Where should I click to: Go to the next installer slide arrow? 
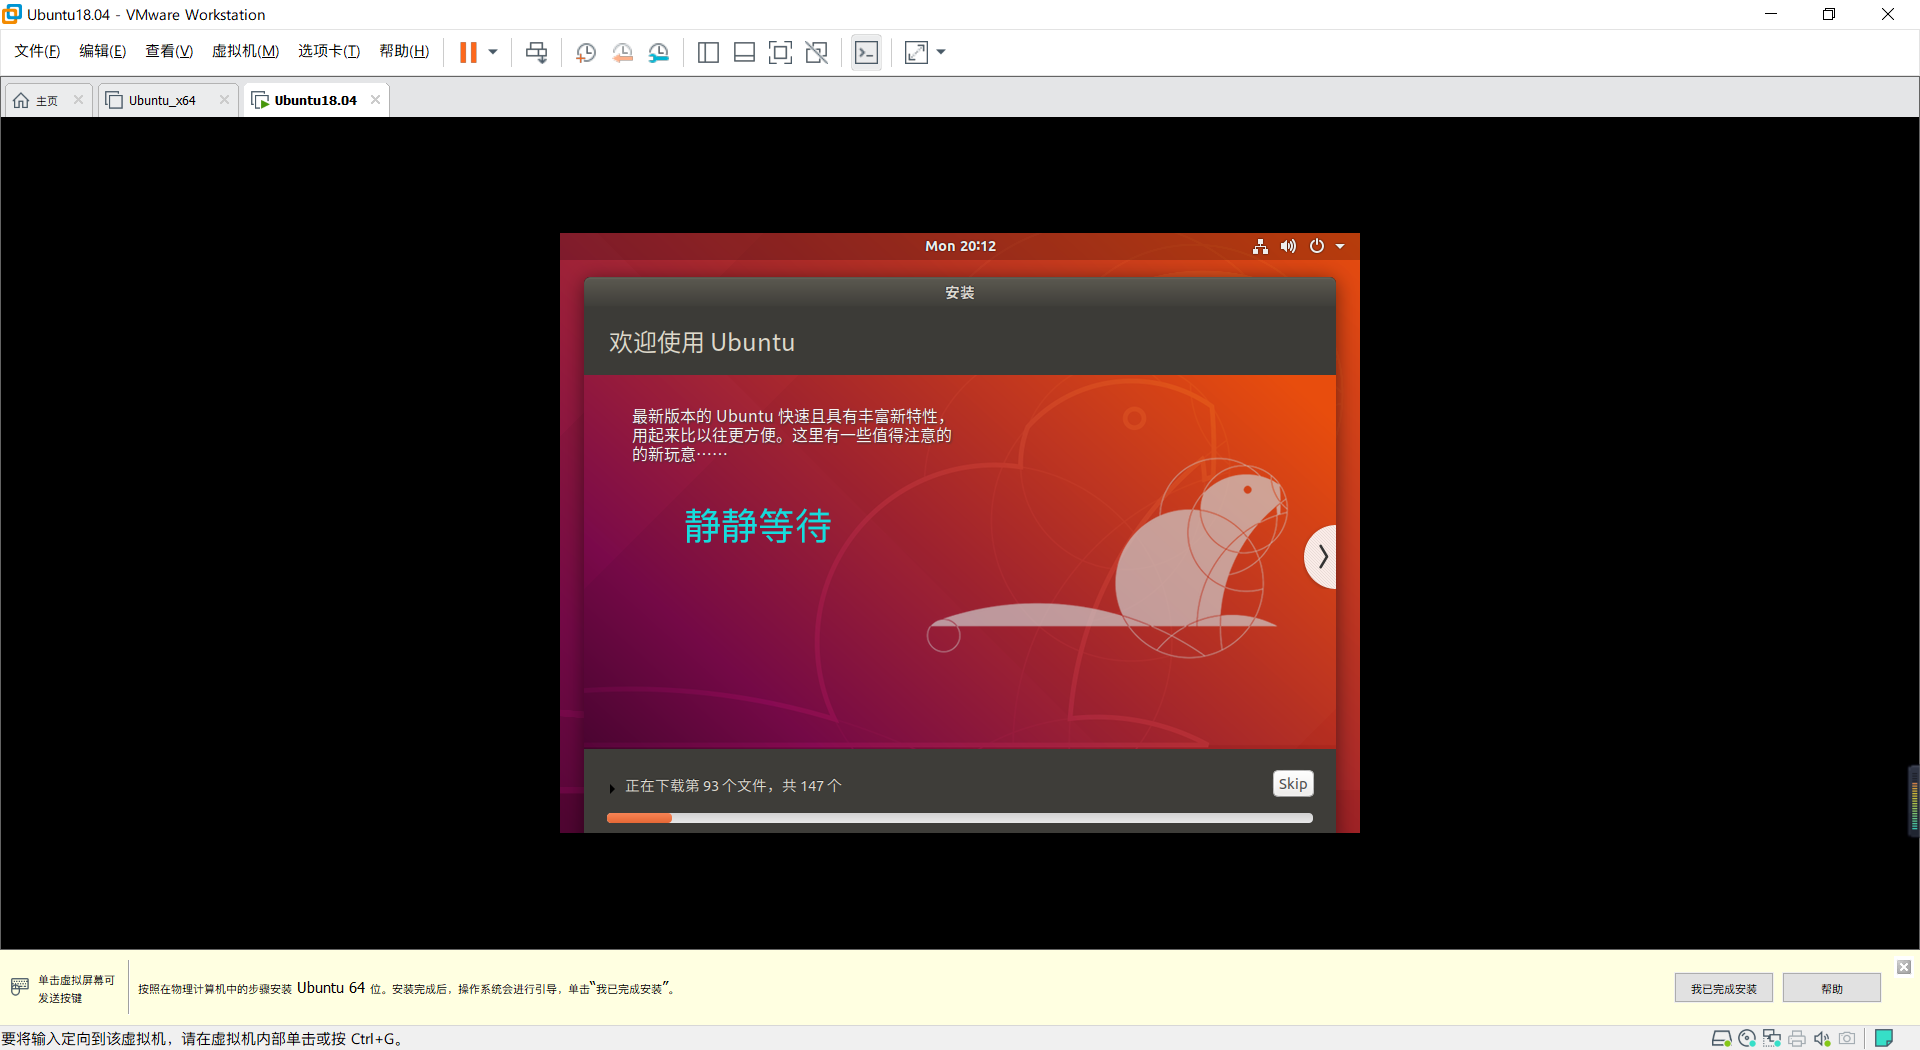1322,556
